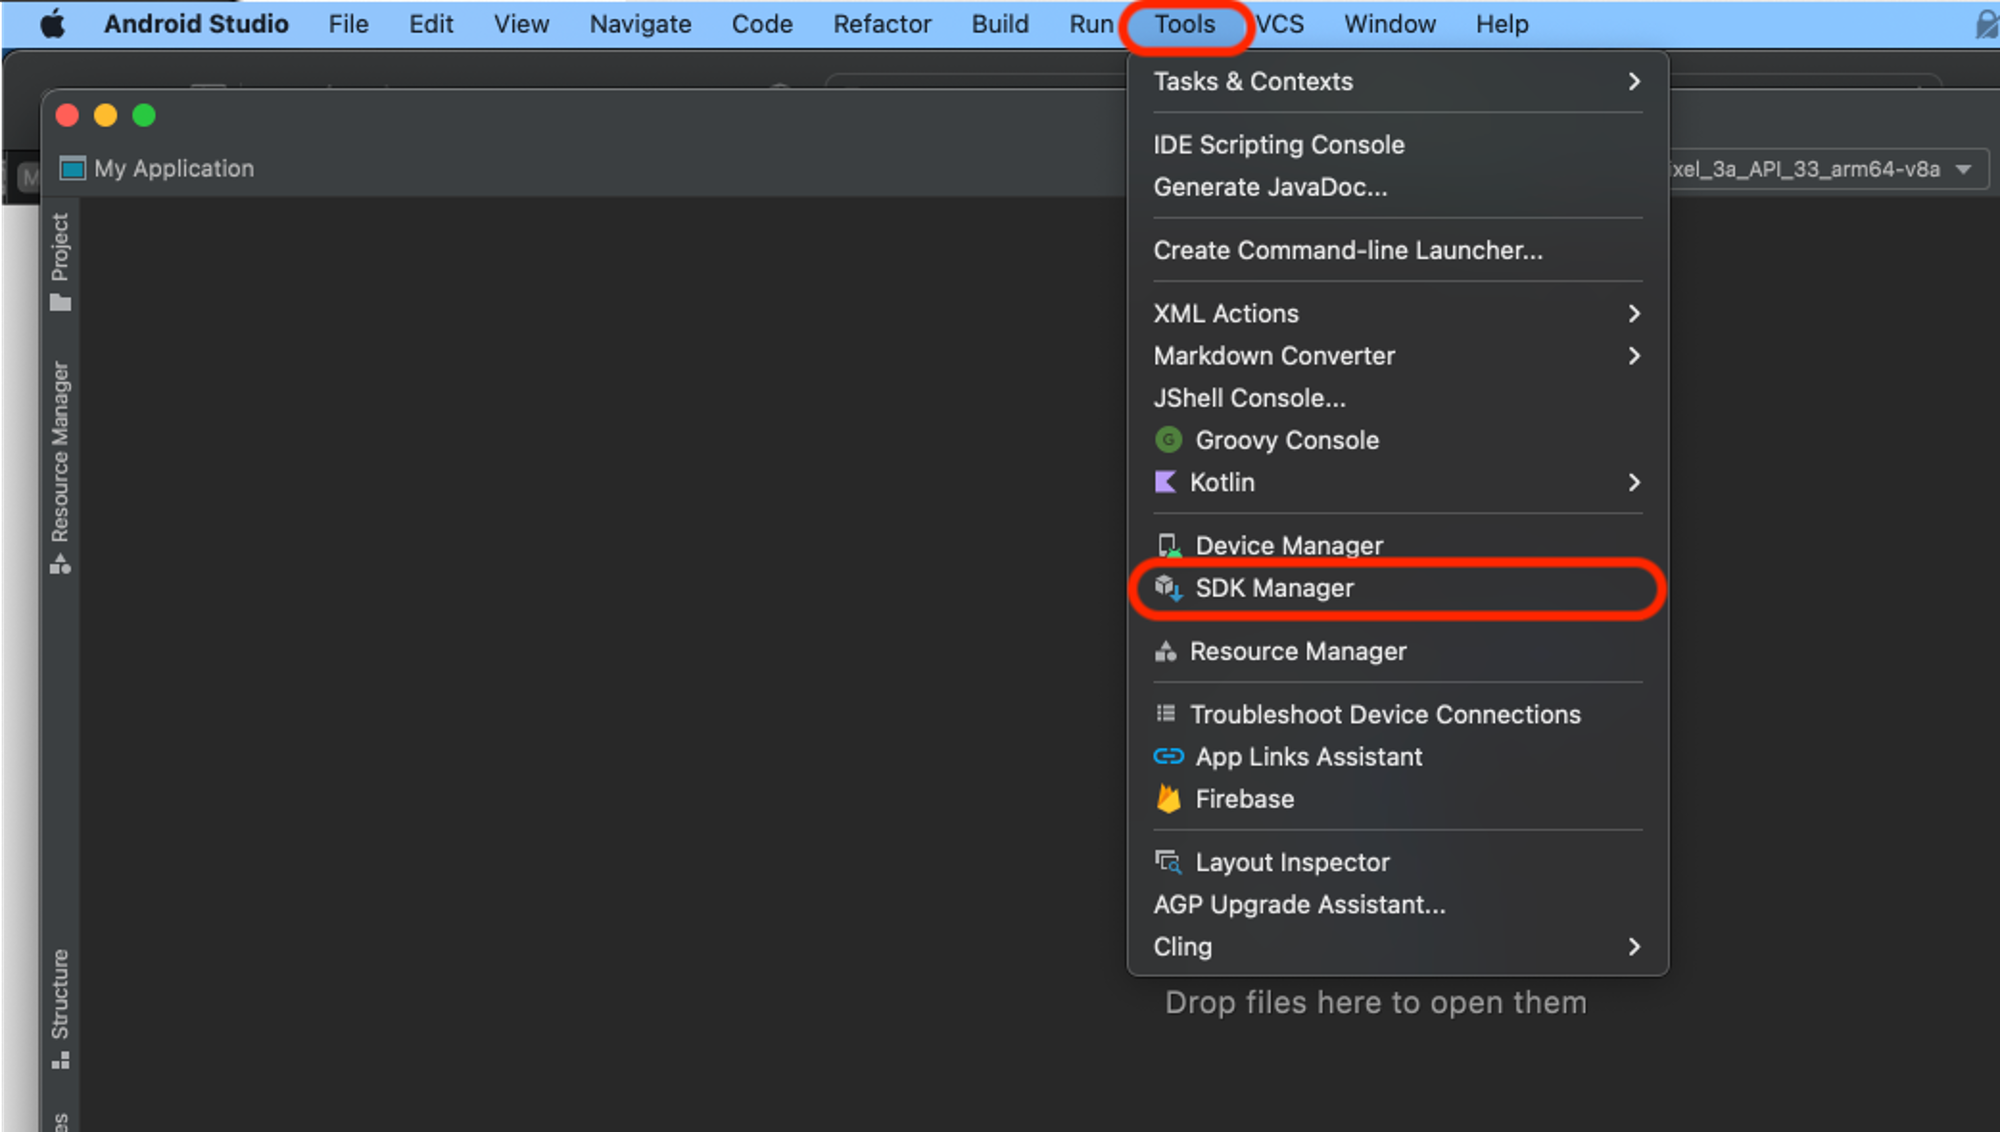Minimize the window with yellow button
Screen dimensions: 2000x1132
click(105, 115)
